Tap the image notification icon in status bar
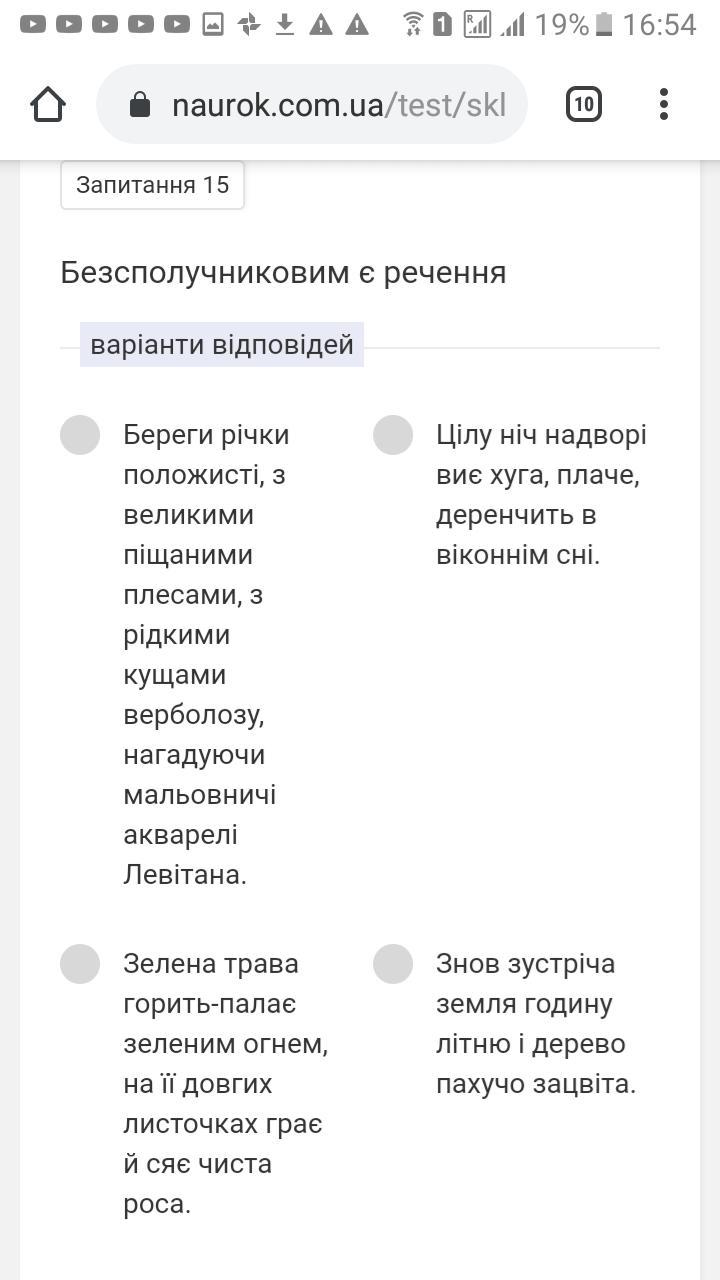The width and height of the screenshot is (720, 1280). pyautogui.click(x=213, y=24)
